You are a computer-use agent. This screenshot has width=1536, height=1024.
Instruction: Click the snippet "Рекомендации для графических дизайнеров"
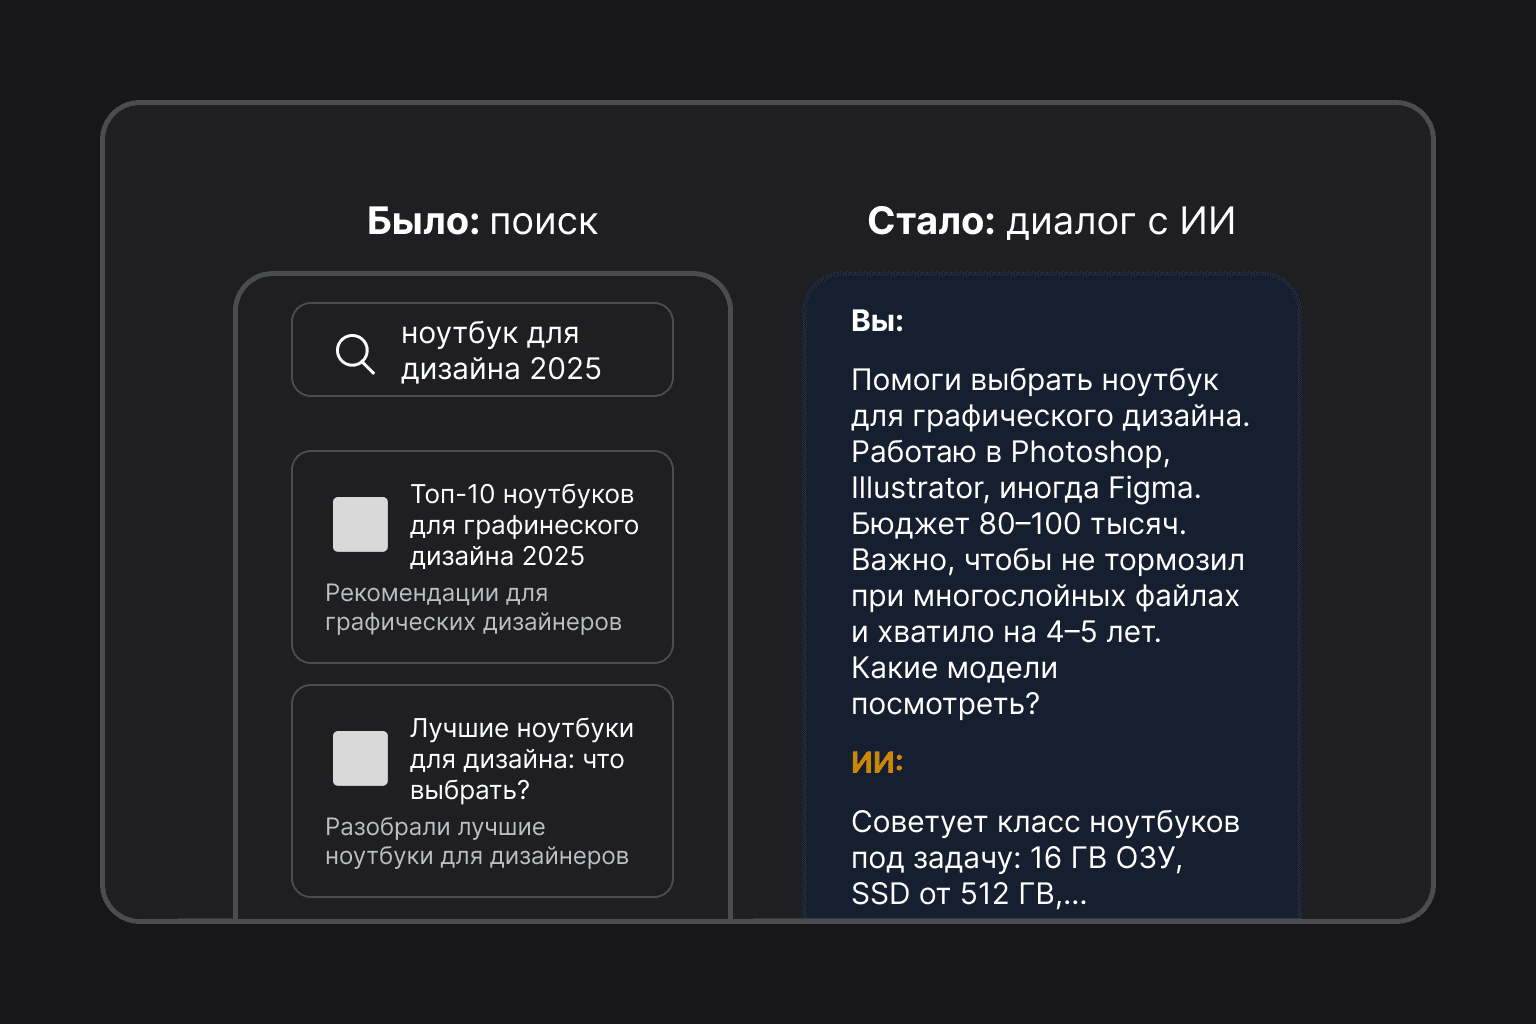tap(473, 608)
